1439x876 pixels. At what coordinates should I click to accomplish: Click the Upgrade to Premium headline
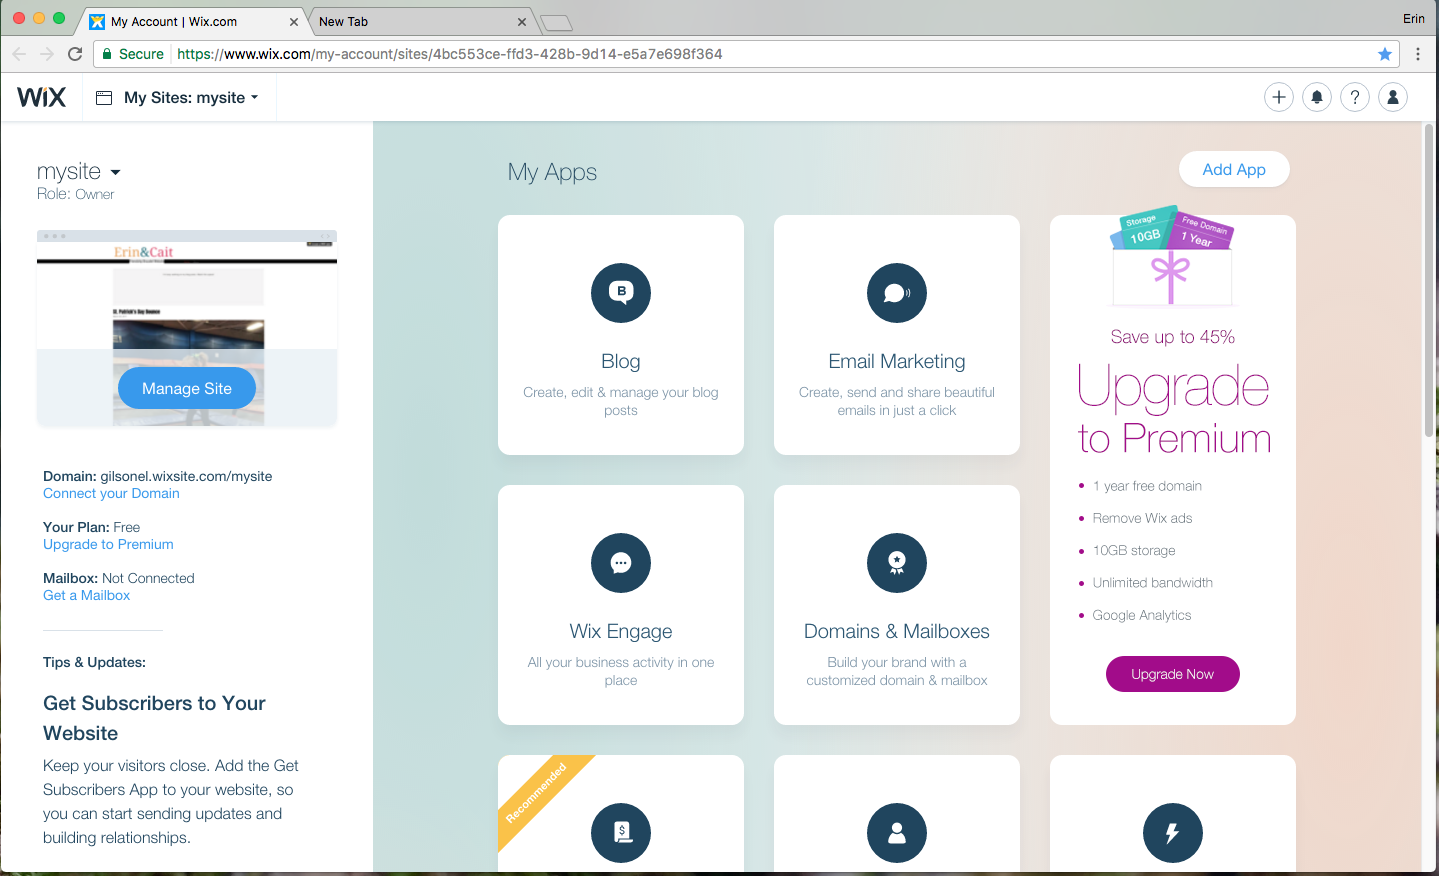pyautogui.click(x=1174, y=411)
